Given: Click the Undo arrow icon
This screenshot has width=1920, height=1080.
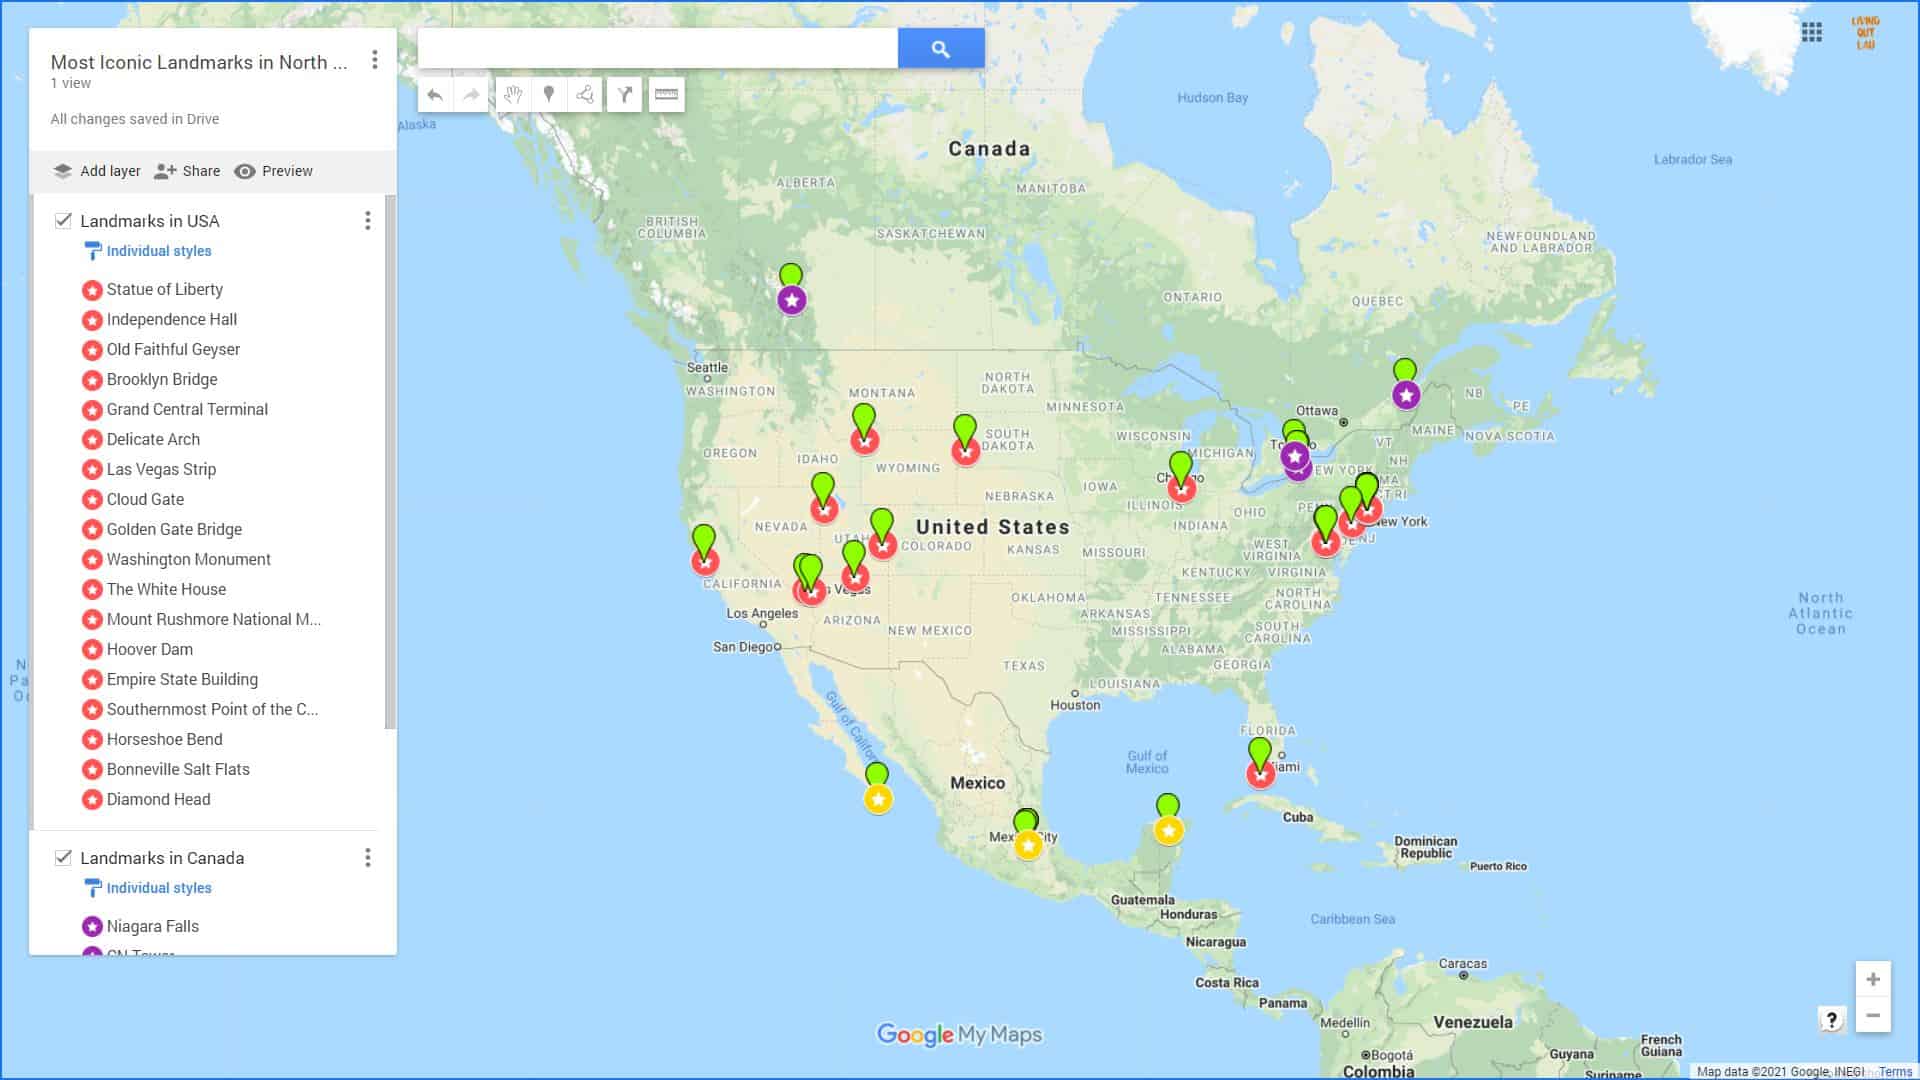Looking at the screenshot, I should click(x=433, y=95).
